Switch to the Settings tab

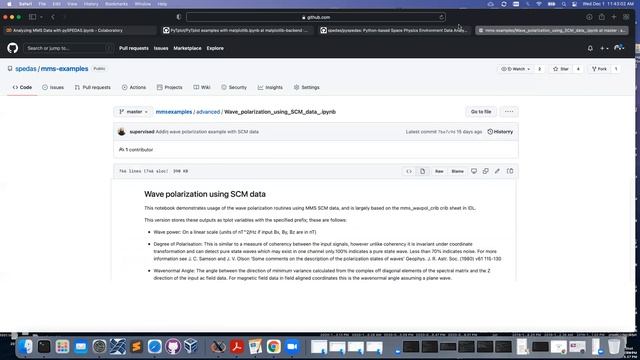307,87
